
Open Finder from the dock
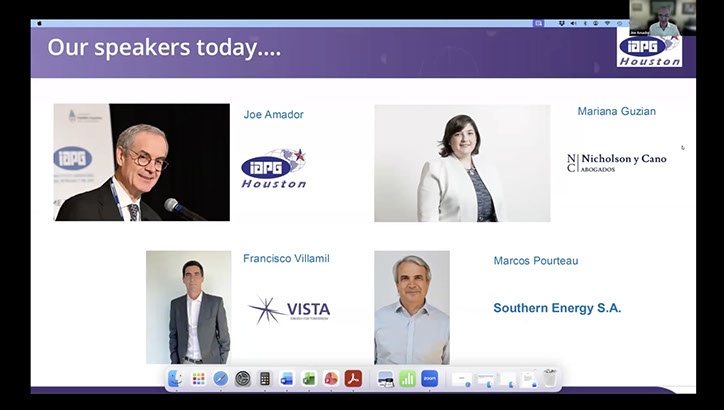tap(176, 379)
